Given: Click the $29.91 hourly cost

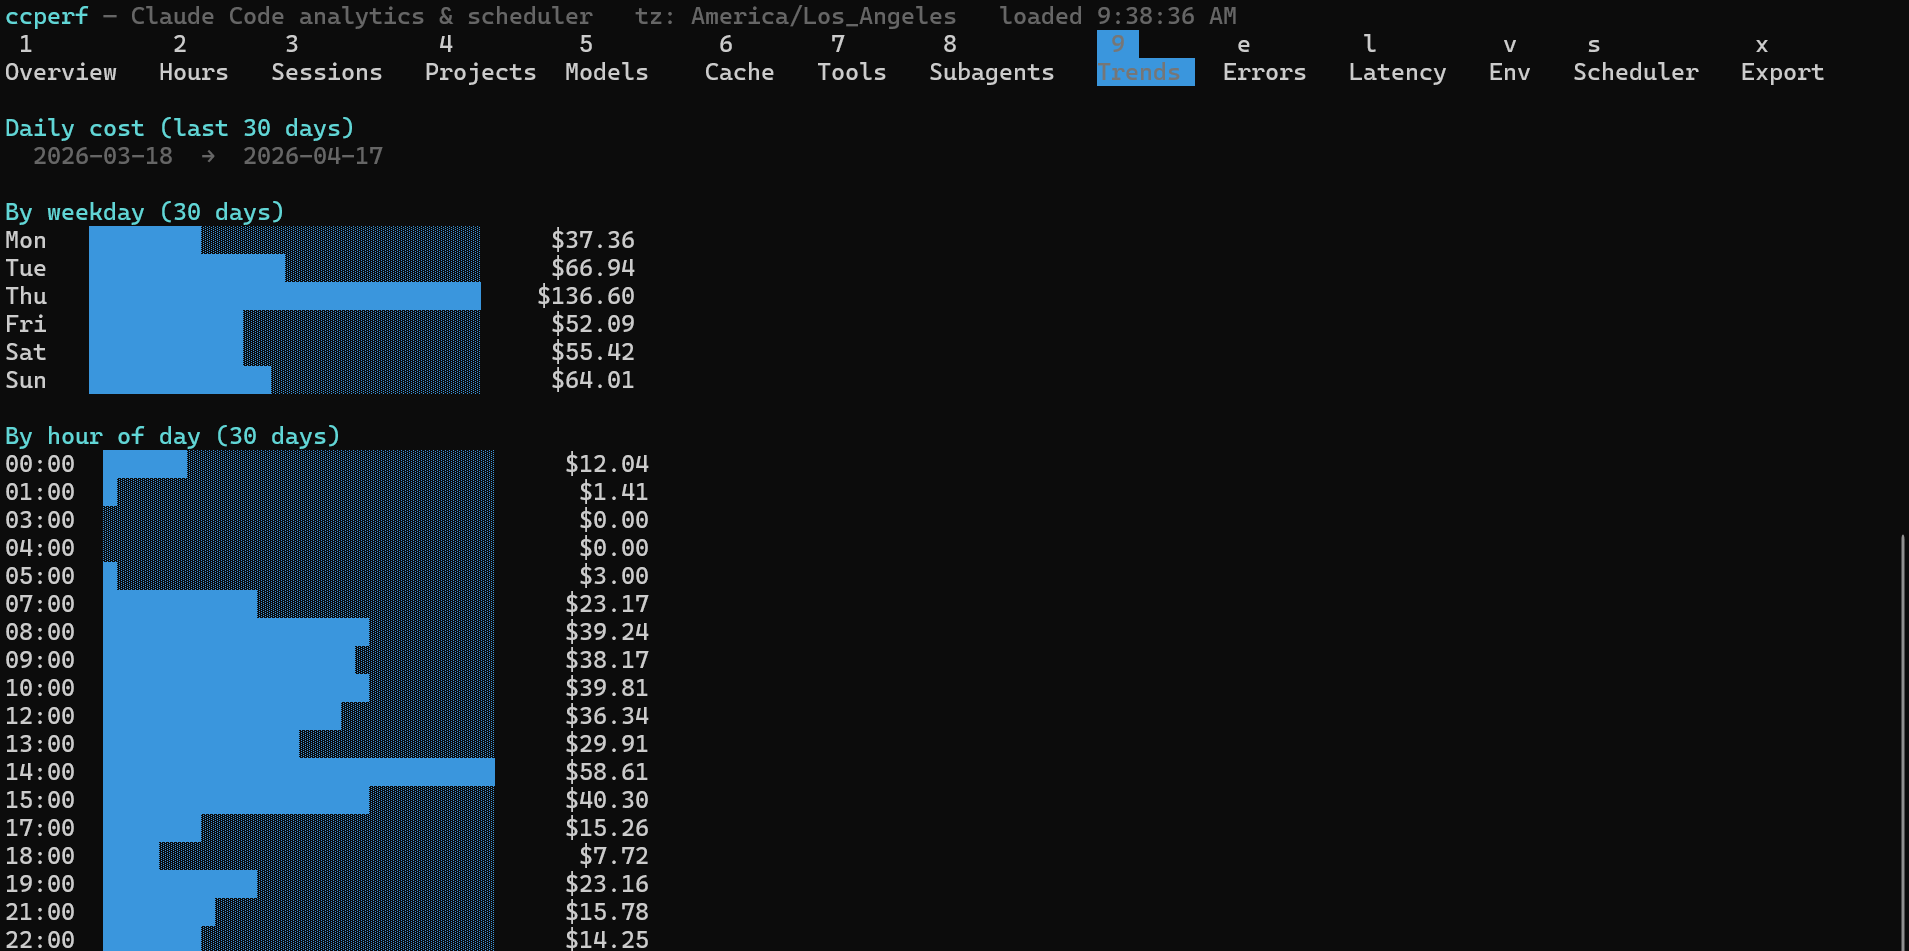Looking at the screenshot, I should click(x=607, y=744).
